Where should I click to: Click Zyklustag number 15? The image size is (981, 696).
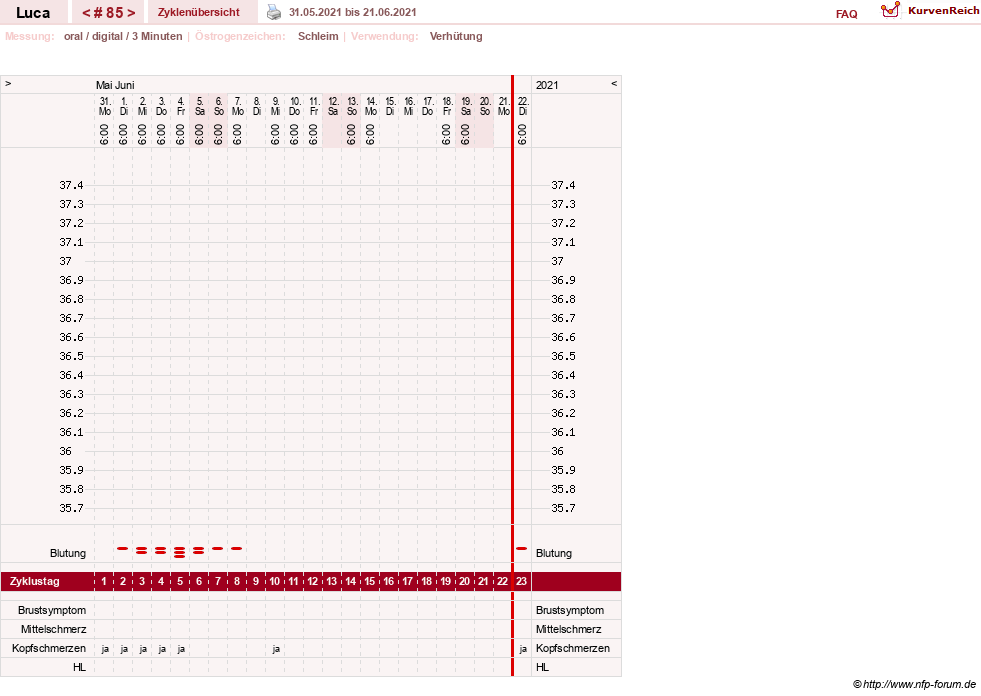click(x=370, y=581)
